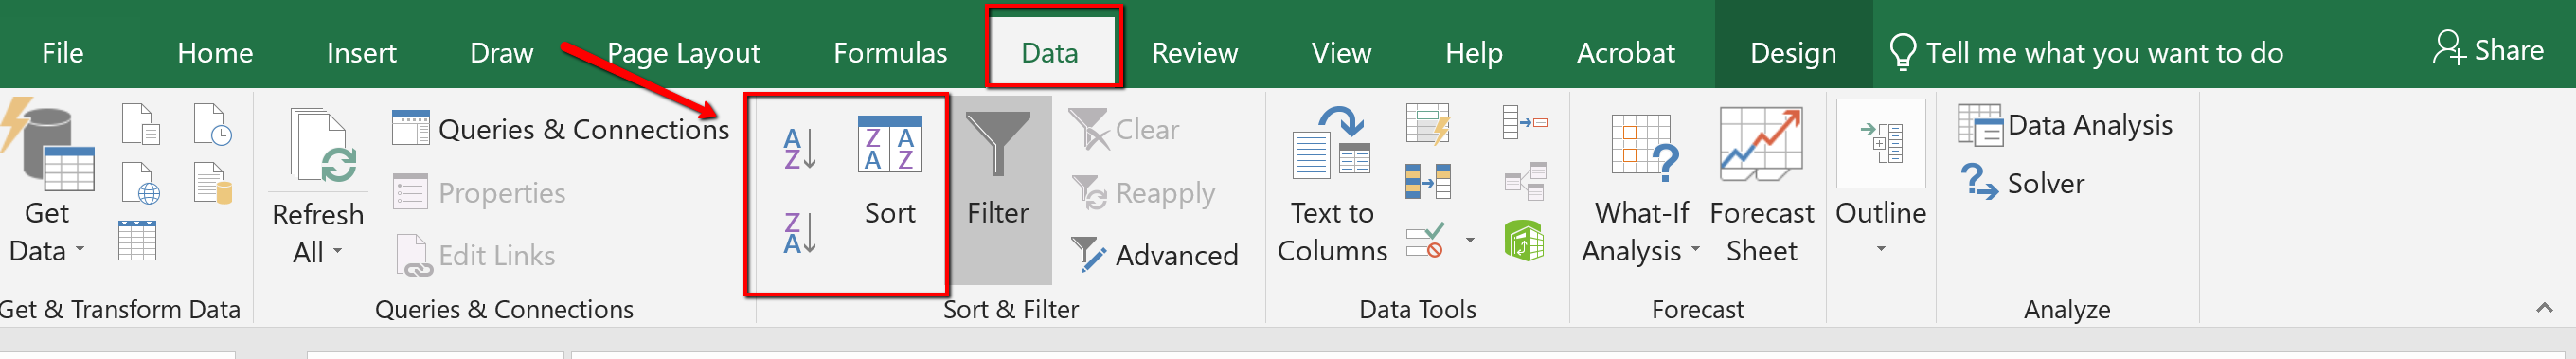Click the Tell me search box

tap(2087, 52)
